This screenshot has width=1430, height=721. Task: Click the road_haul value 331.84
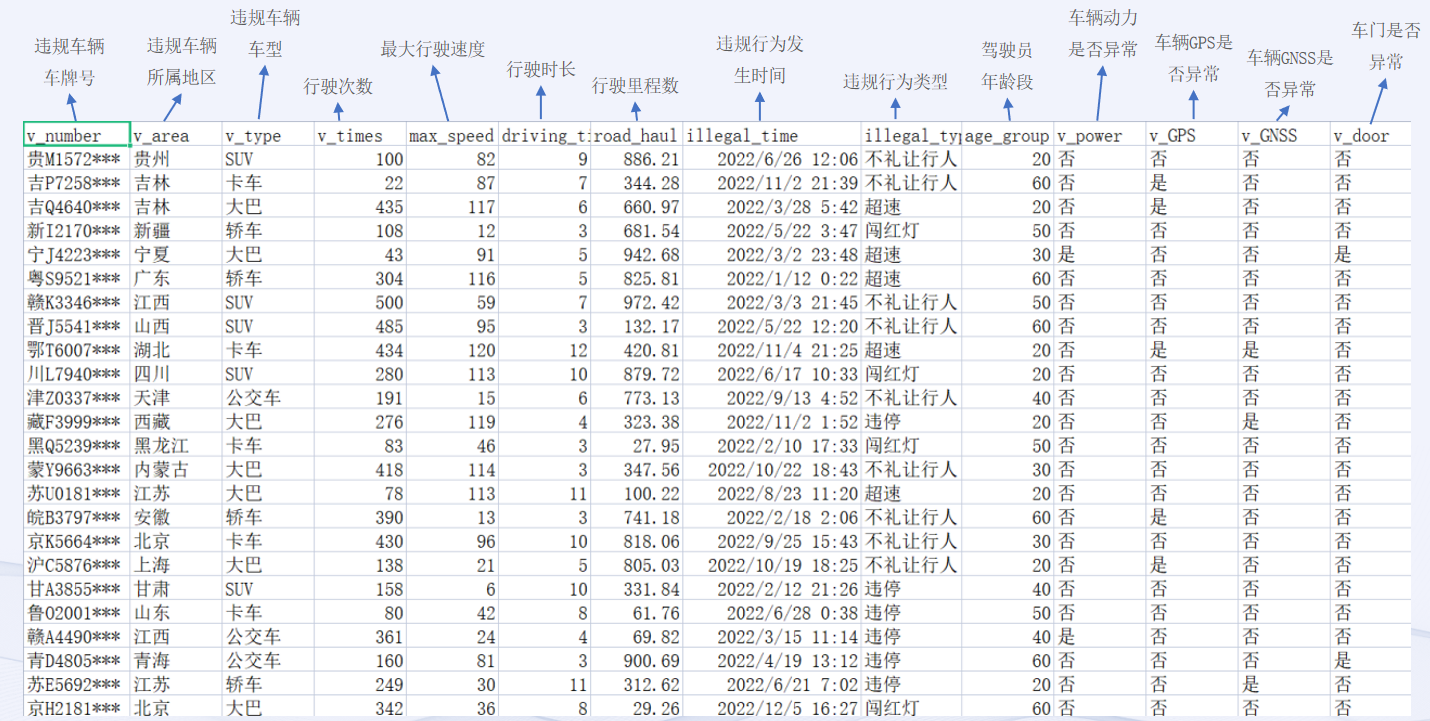tap(636, 589)
